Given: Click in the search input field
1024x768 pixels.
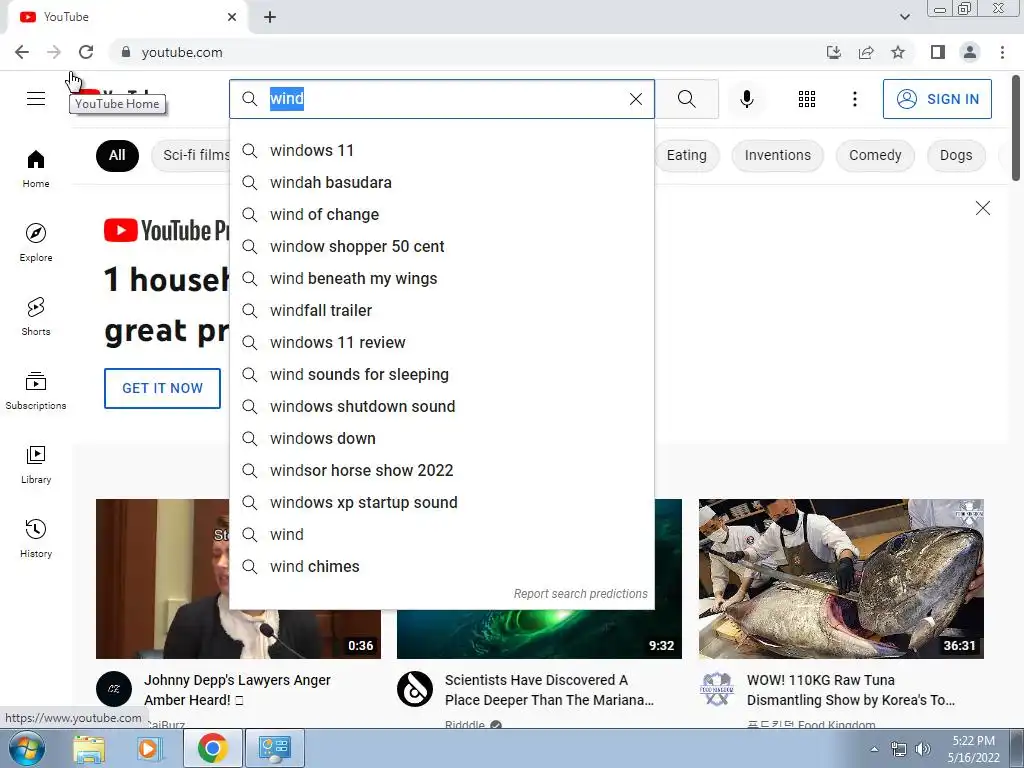Looking at the screenshot, I should (444, 99).
